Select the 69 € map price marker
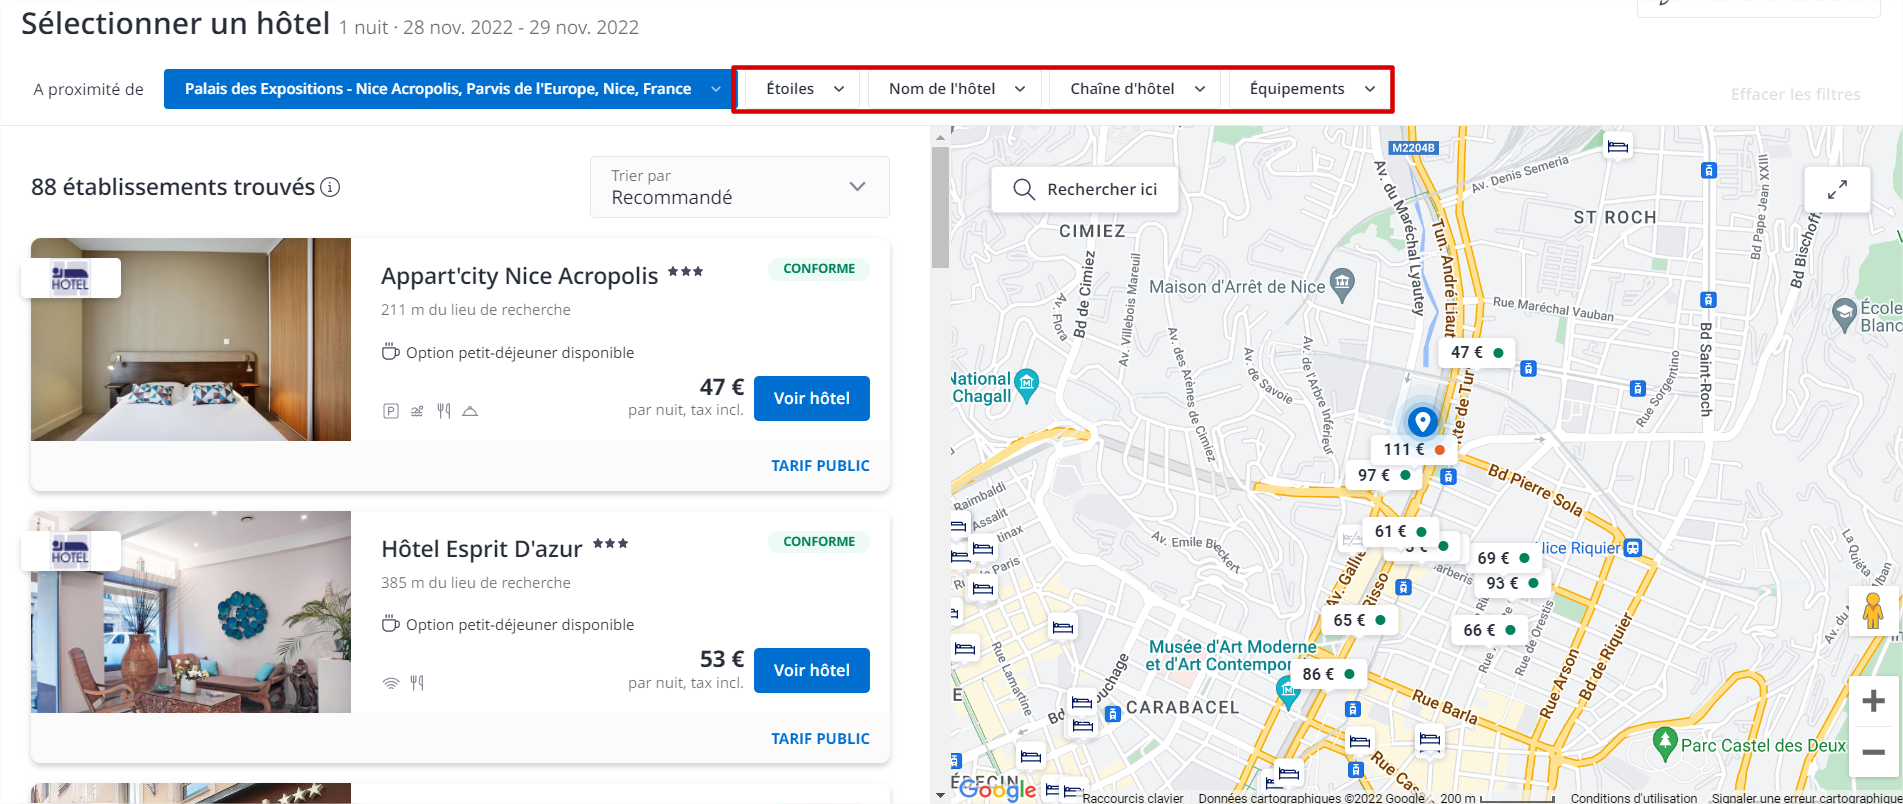Image resolution: width=1903 pixels, height=804 pixels. pos(1504,558)
